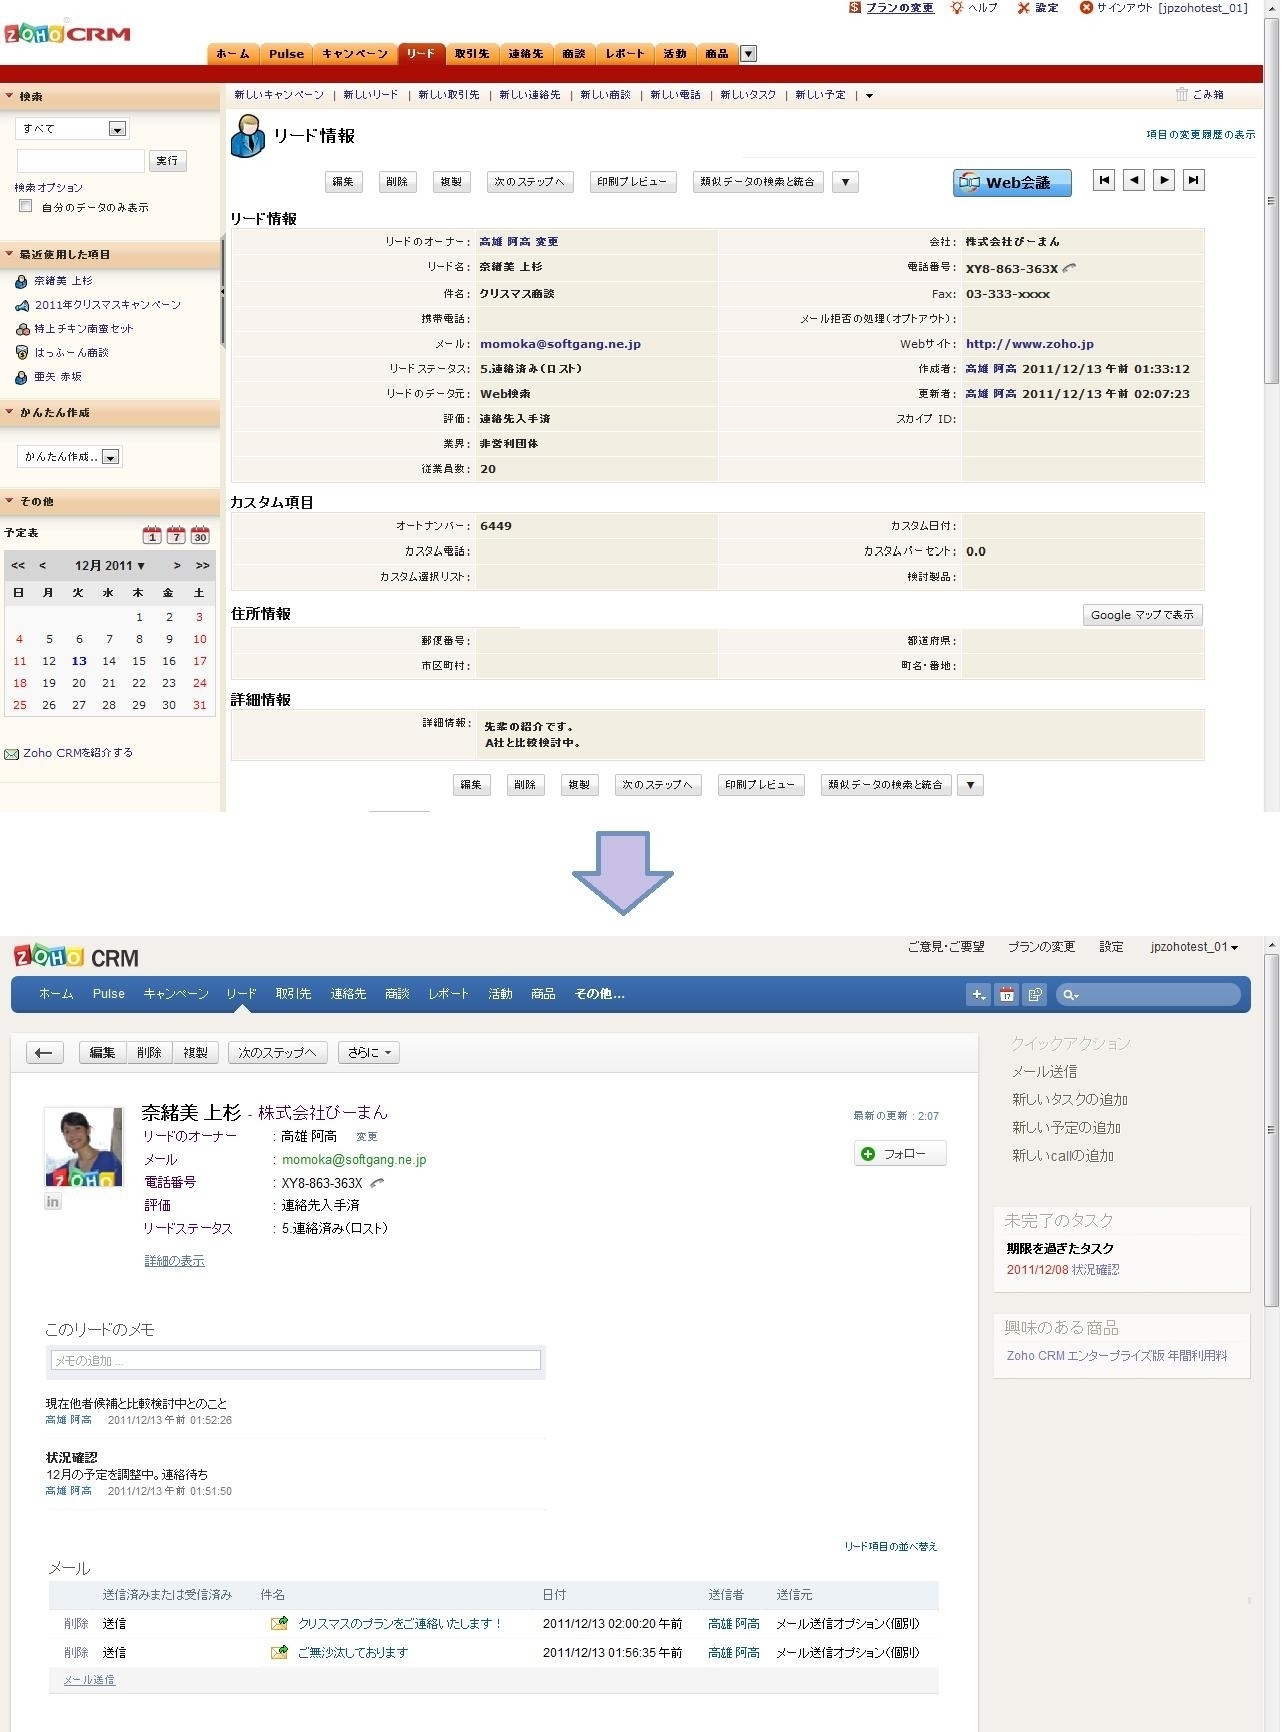Select レポート in the blue navigation bar

tap(448, 994)
